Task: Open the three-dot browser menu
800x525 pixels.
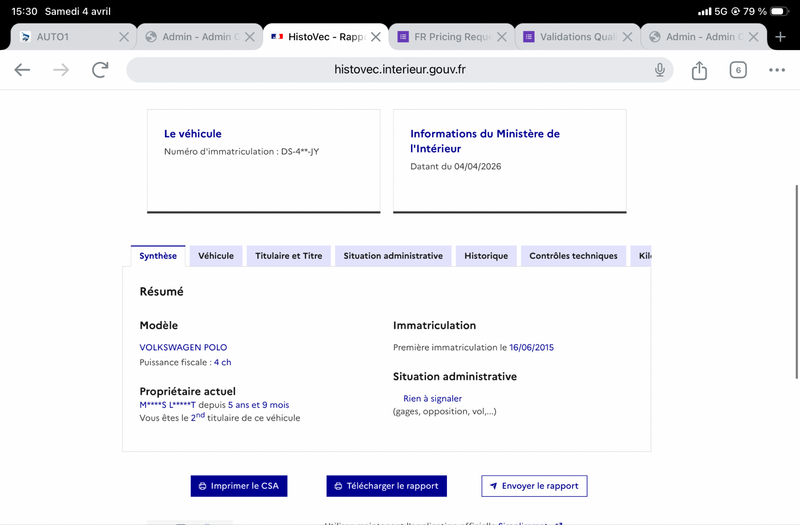Action: pos(777,70)
